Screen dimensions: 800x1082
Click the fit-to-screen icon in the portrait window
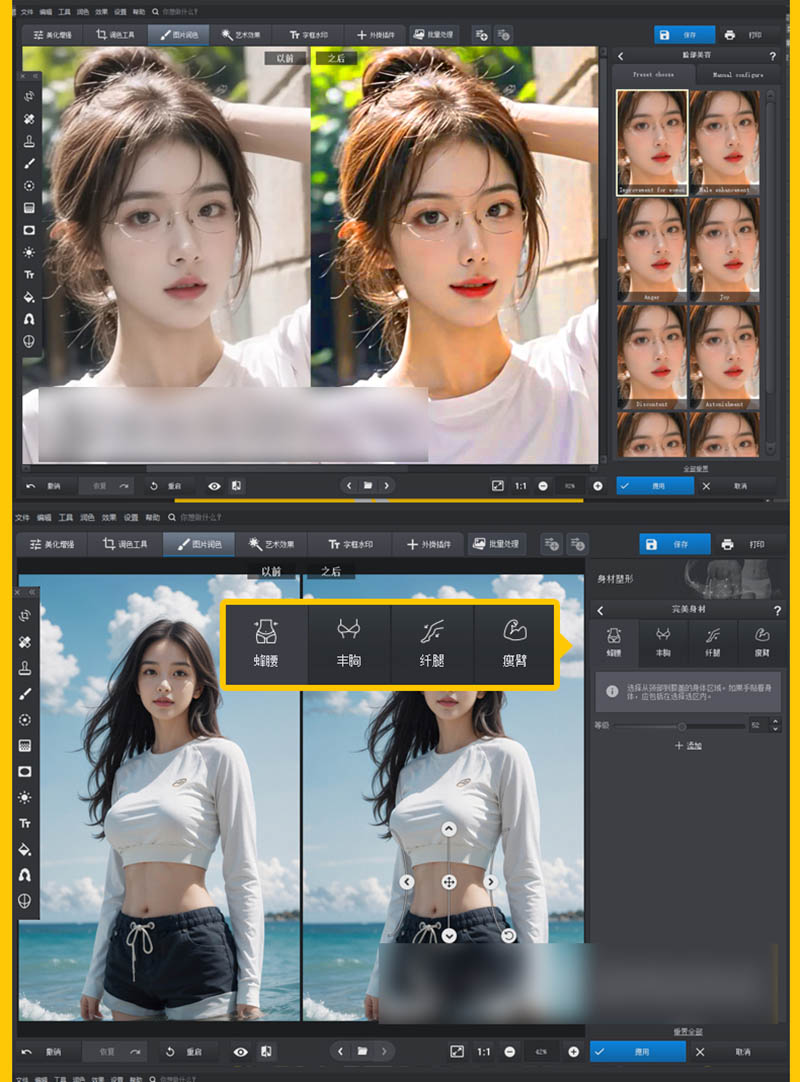tap(497, 486)
